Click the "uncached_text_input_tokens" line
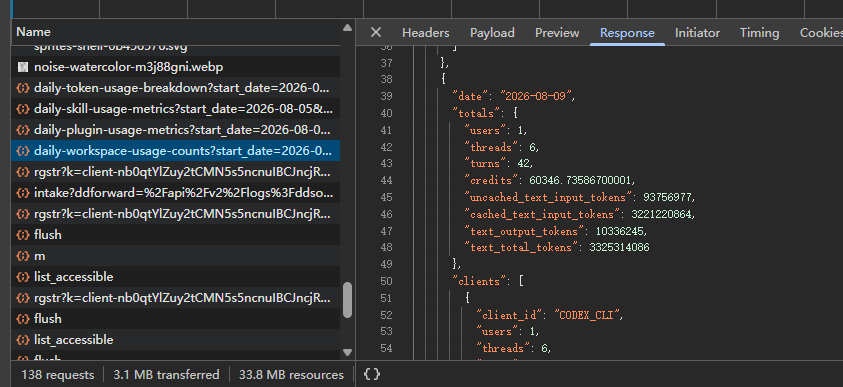The image size is (843, 387). tap(580, 197)
